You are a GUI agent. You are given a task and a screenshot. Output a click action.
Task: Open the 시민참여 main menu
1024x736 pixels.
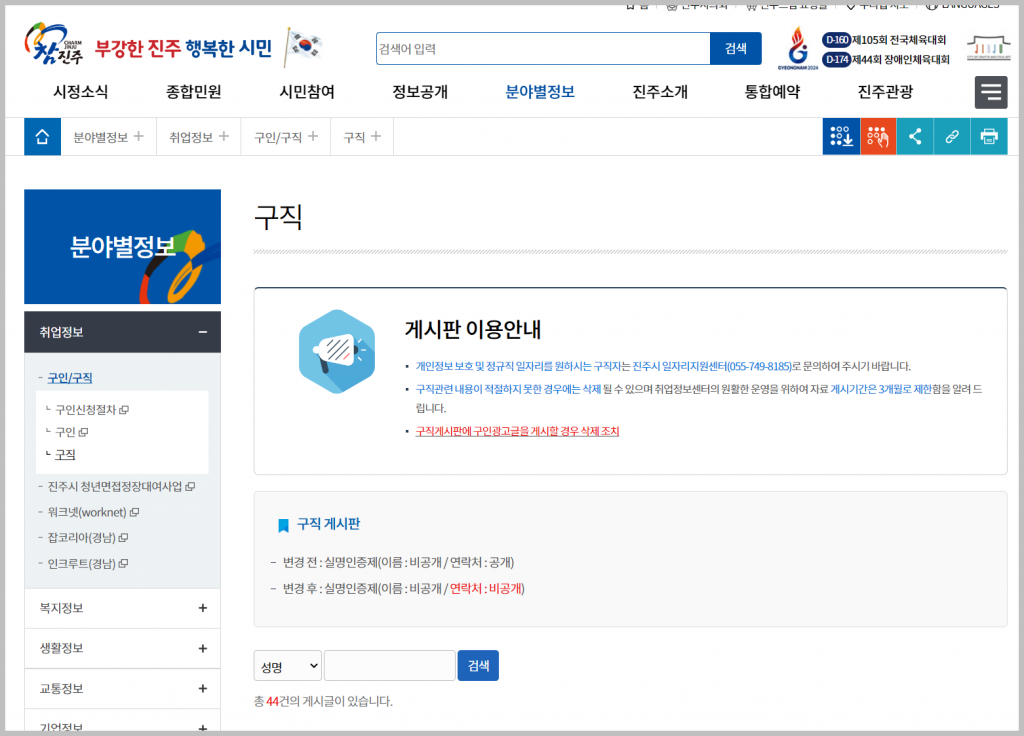tap(307, 92)
